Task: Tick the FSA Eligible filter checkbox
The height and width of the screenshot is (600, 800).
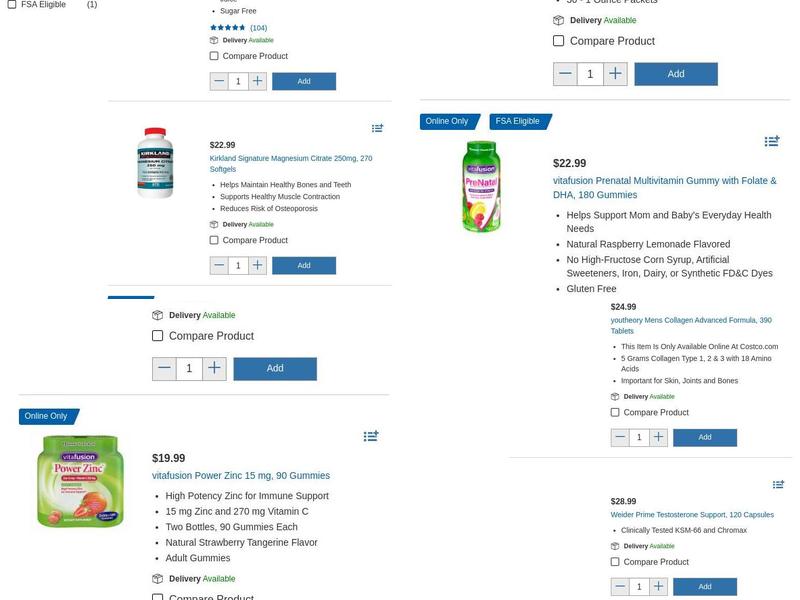Action: point(12,5)
